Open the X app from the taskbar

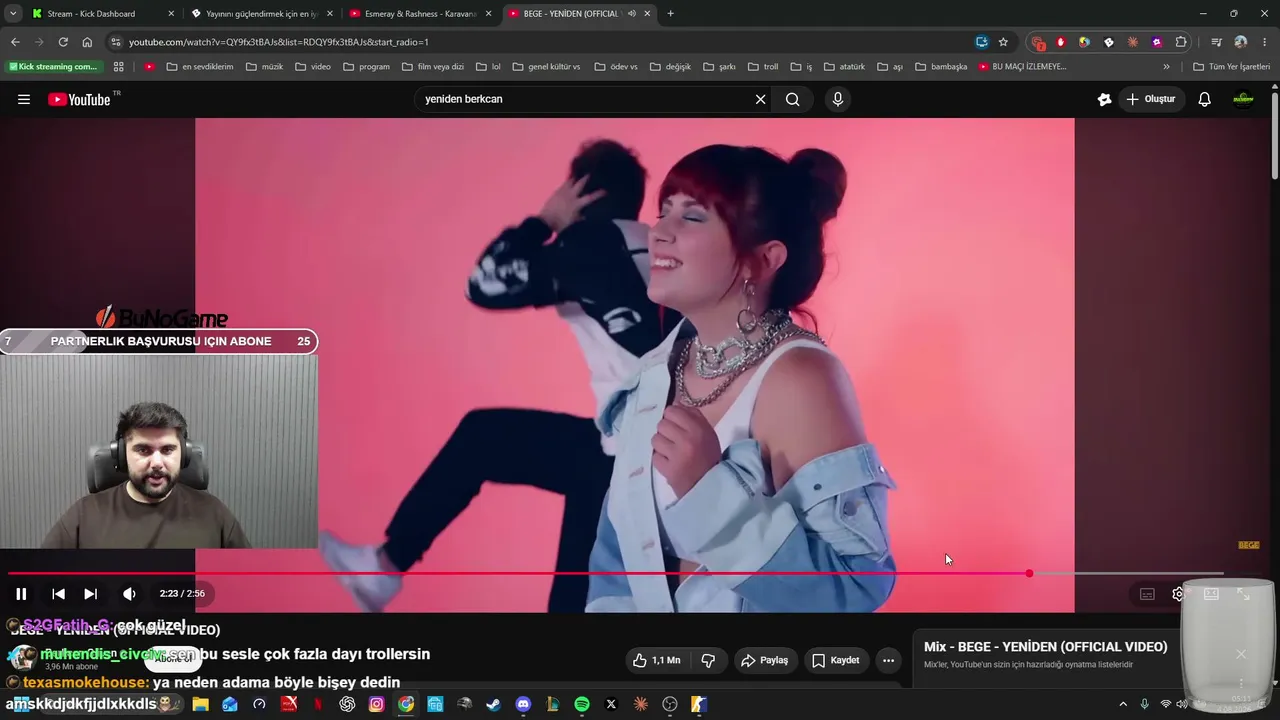coord(611,704)
